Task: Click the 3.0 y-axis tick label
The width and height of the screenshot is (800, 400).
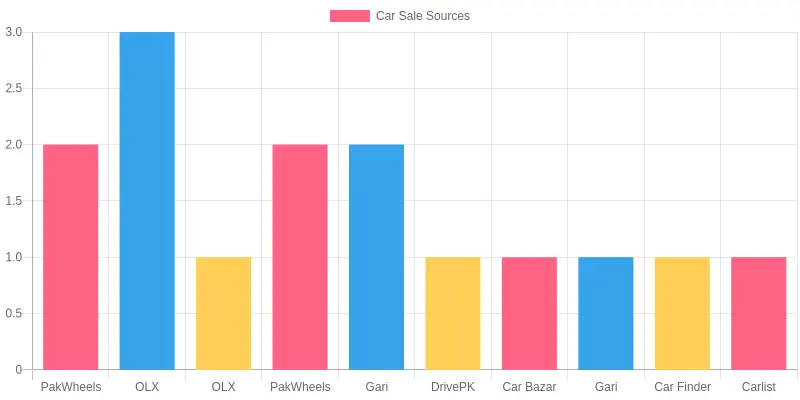Action: tap(14, 32)
